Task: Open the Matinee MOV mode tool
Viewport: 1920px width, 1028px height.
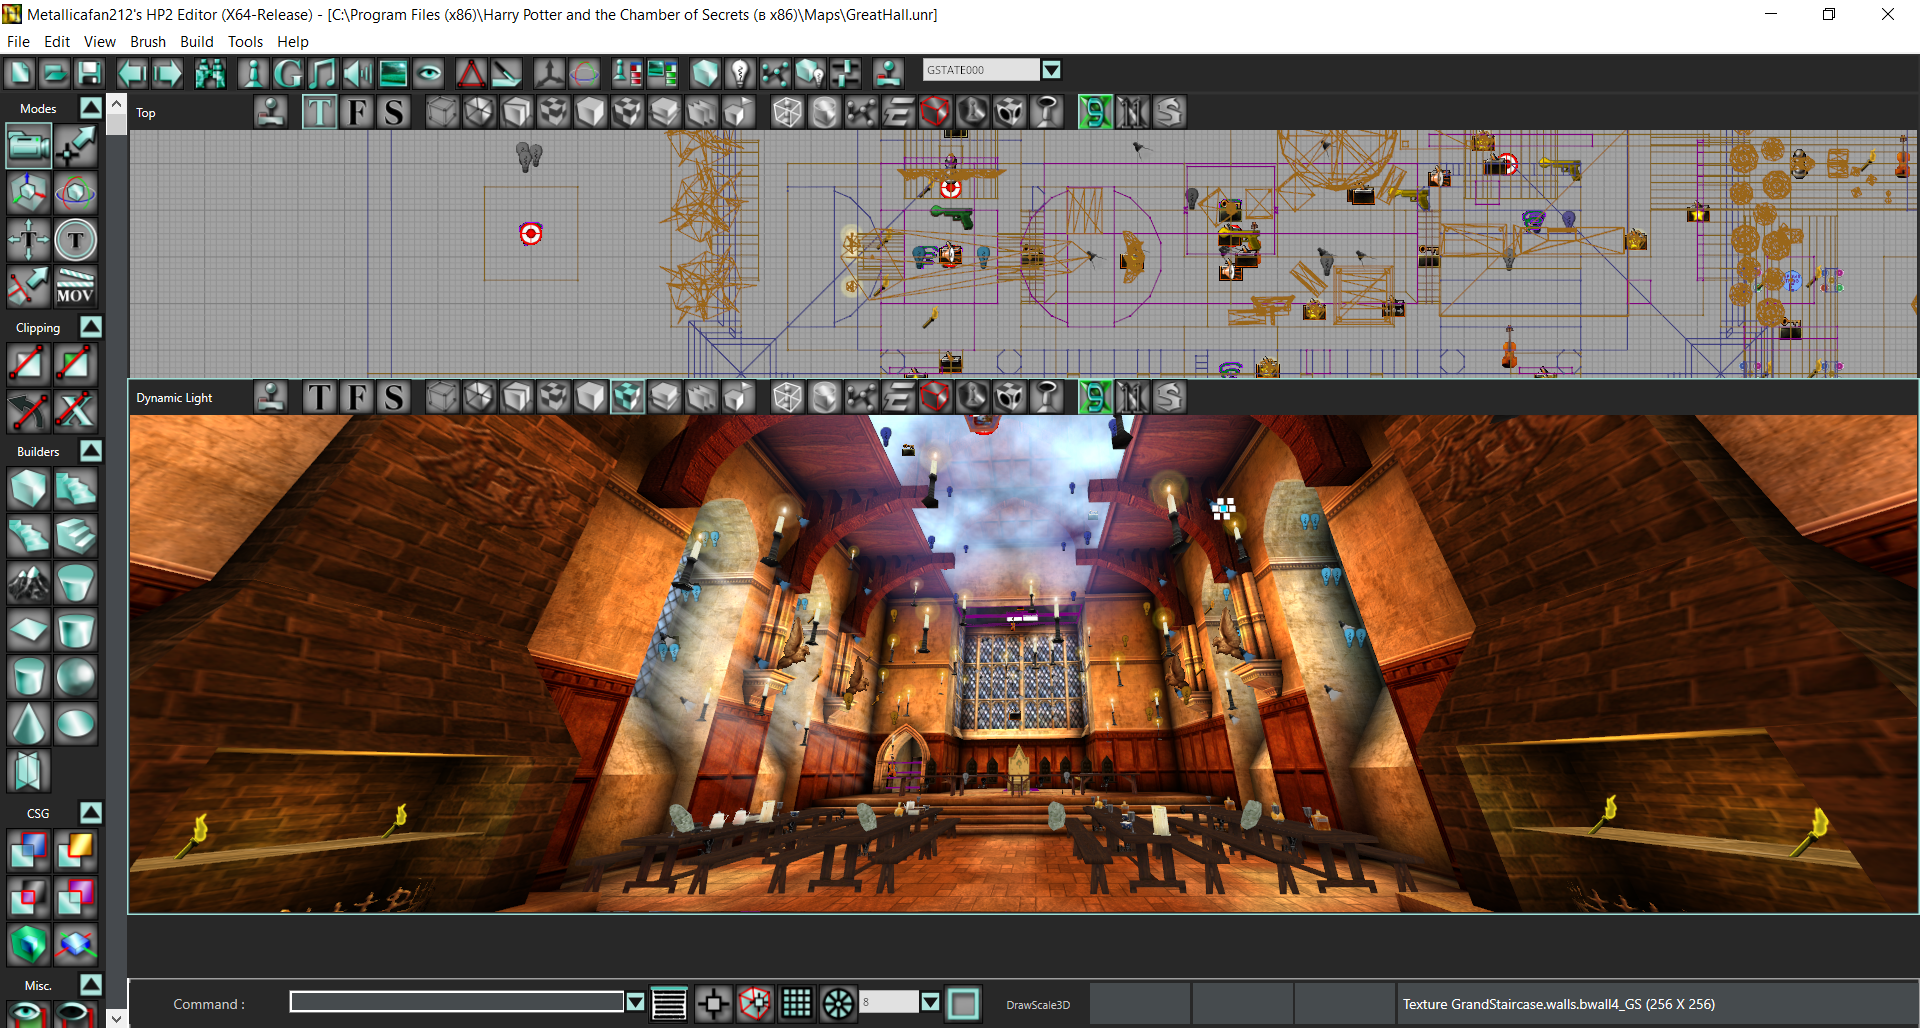Action: click(75, 286)
